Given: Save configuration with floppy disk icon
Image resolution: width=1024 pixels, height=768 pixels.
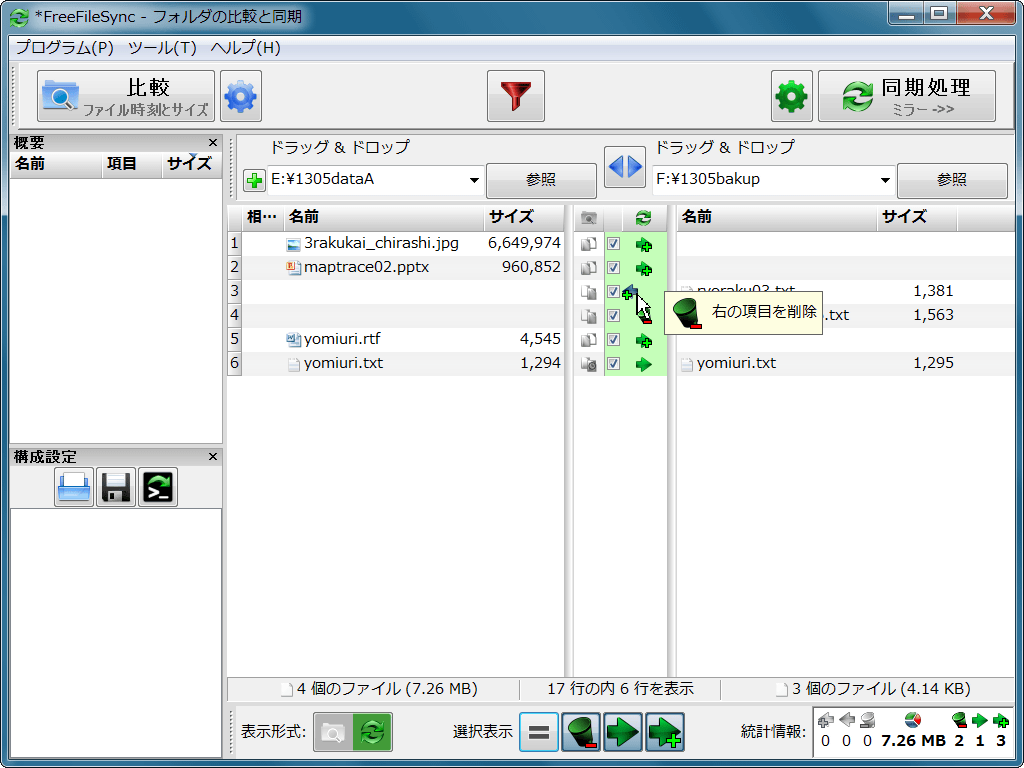Looking at the screenshot, I should (116, 487).
